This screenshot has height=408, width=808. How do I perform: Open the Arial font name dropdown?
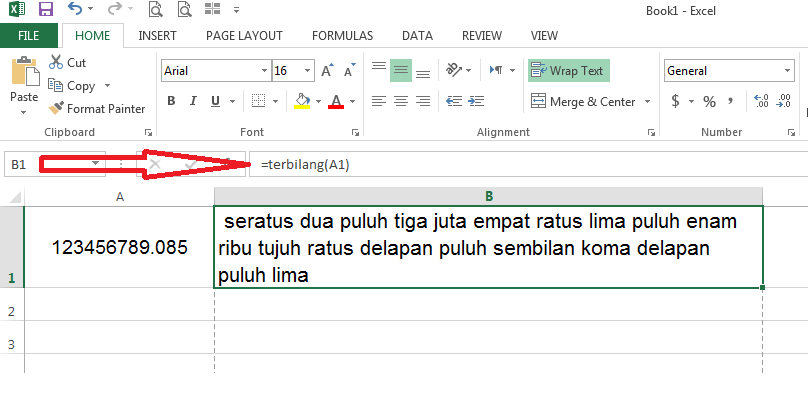264,71
